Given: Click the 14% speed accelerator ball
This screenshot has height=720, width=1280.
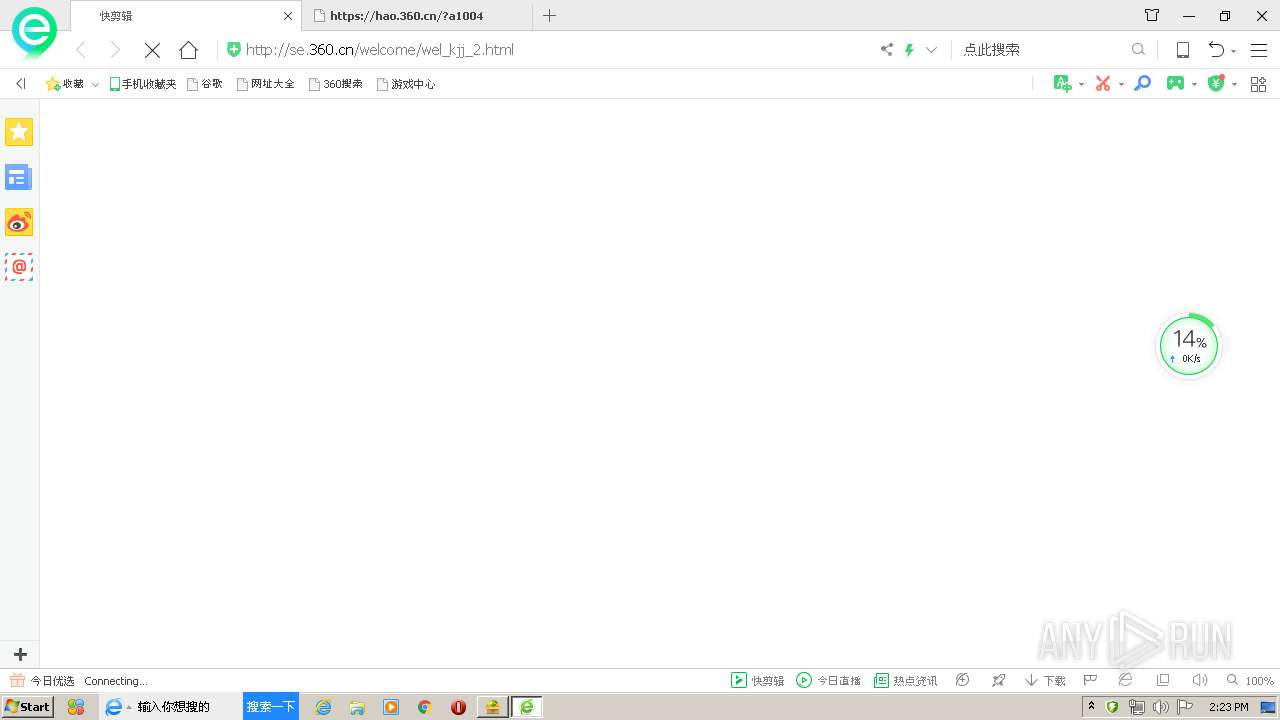Looking at the screenshot, I should [x=1189, y=346].
